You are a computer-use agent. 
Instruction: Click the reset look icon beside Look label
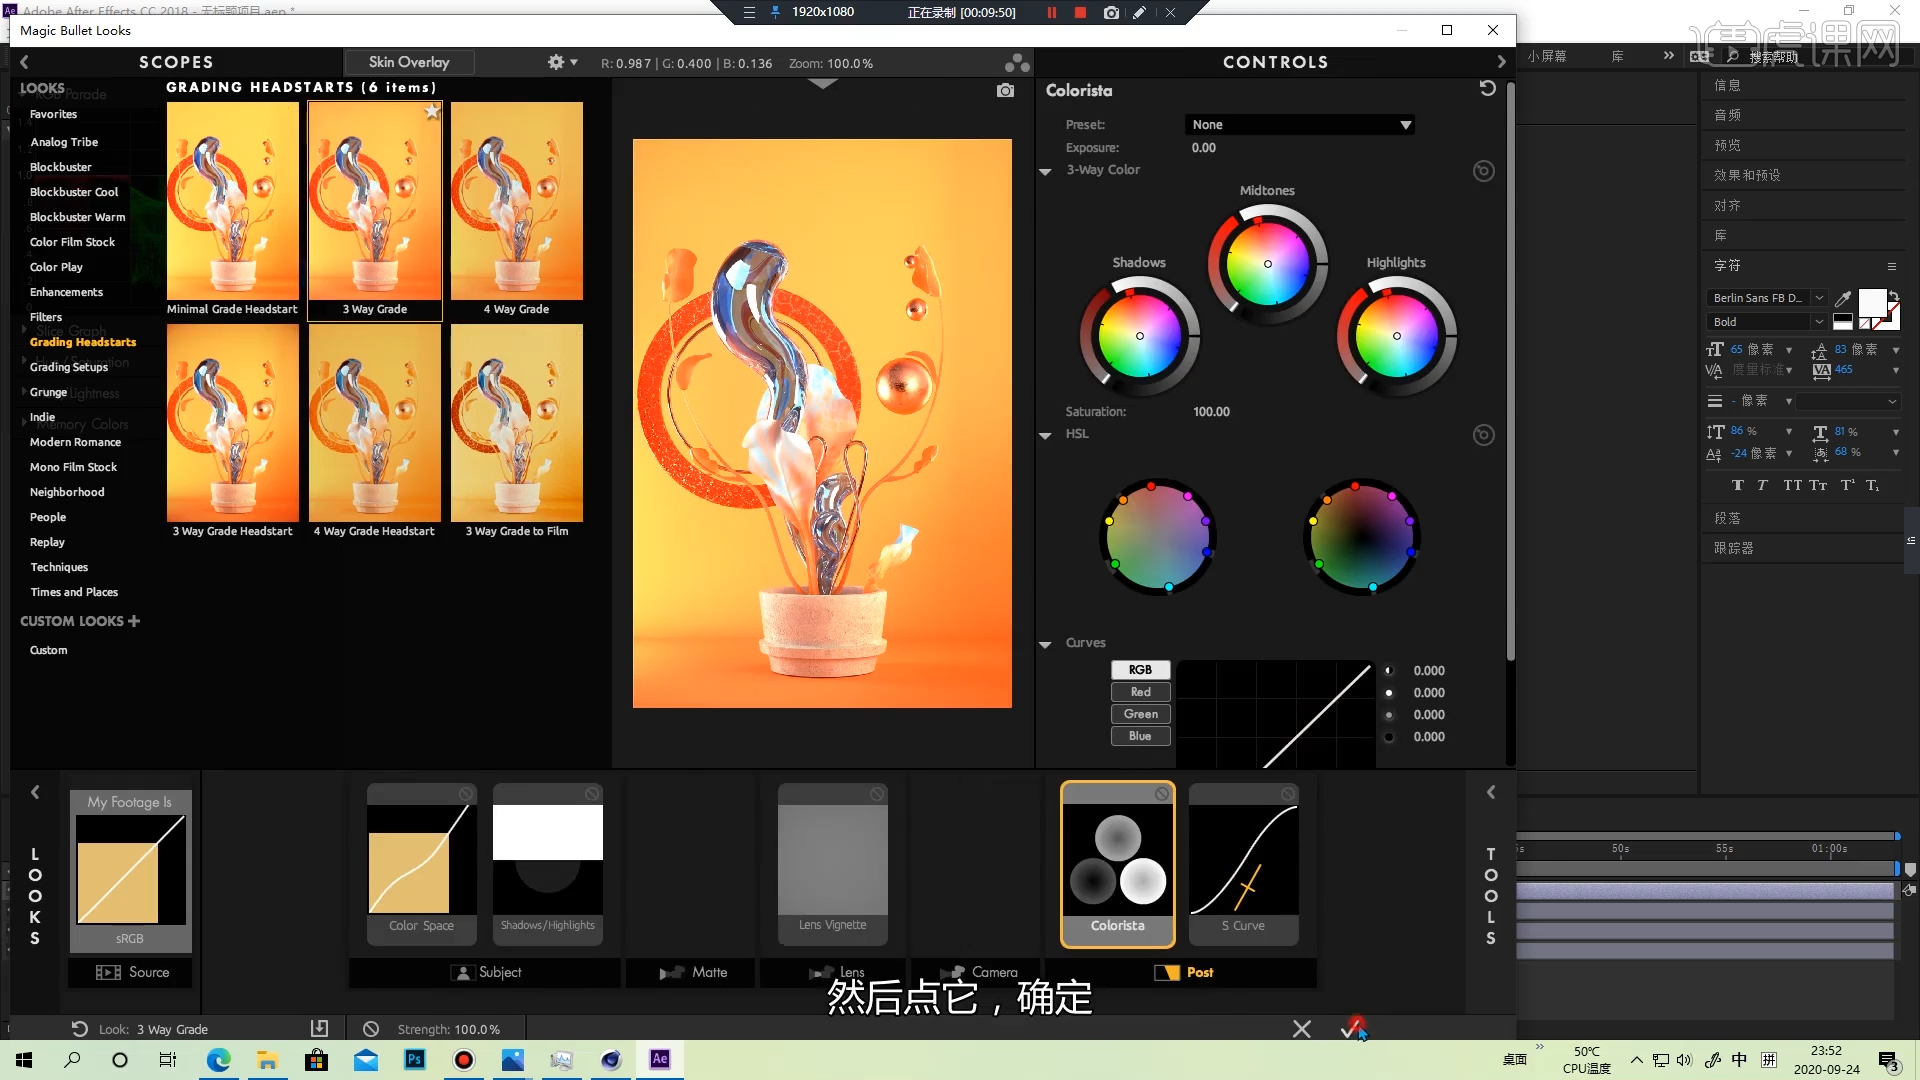(x=80, y=1029)
